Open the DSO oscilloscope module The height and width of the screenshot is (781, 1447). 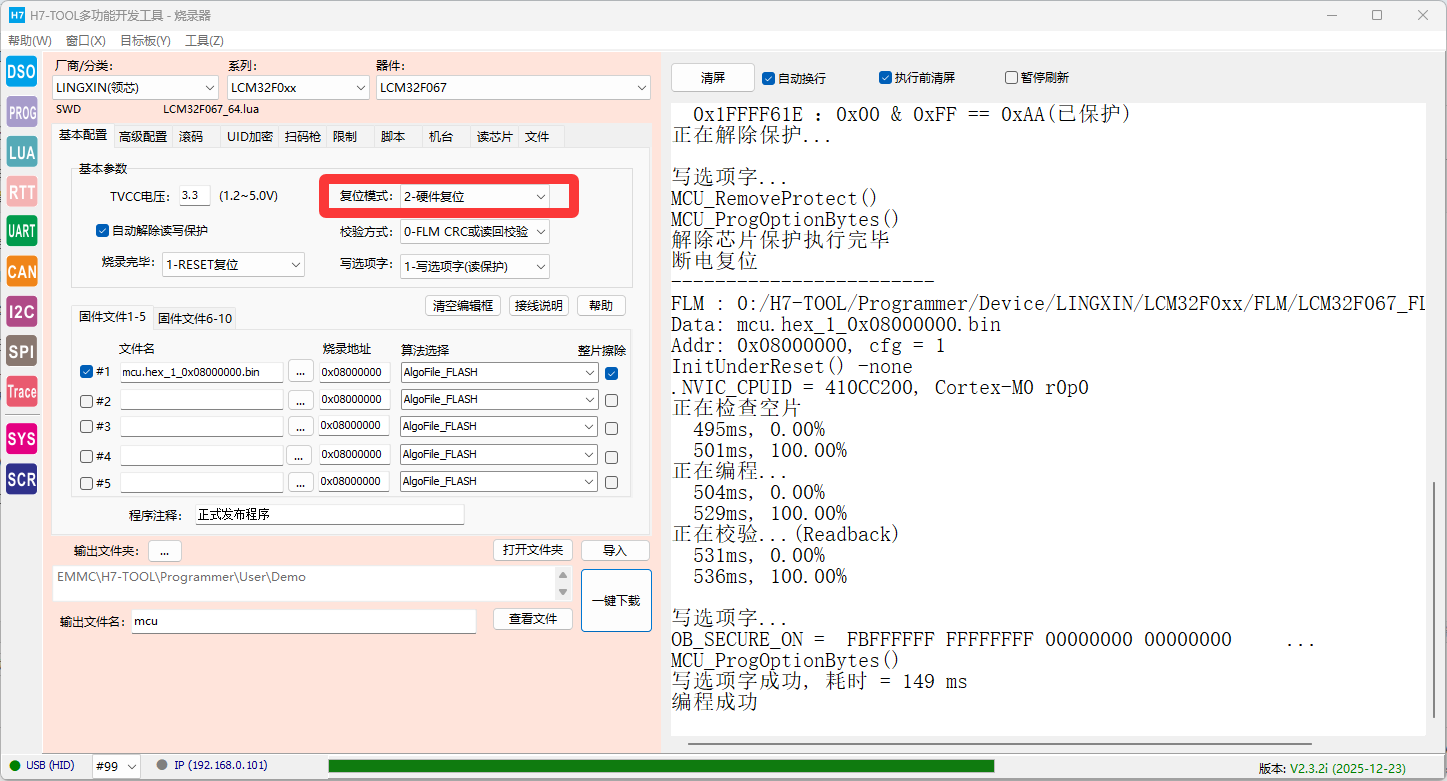(x=21, y=72)
